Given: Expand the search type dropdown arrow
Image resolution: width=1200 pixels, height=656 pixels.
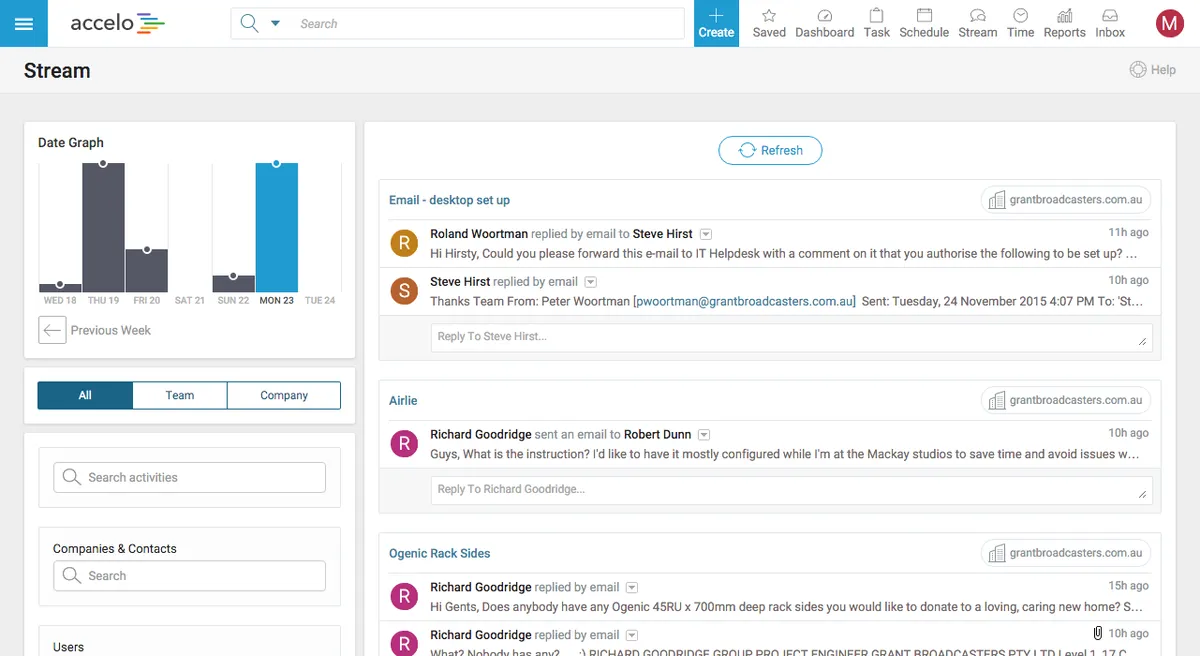Looking at the screenshot, I should click(x=275, y=23).
